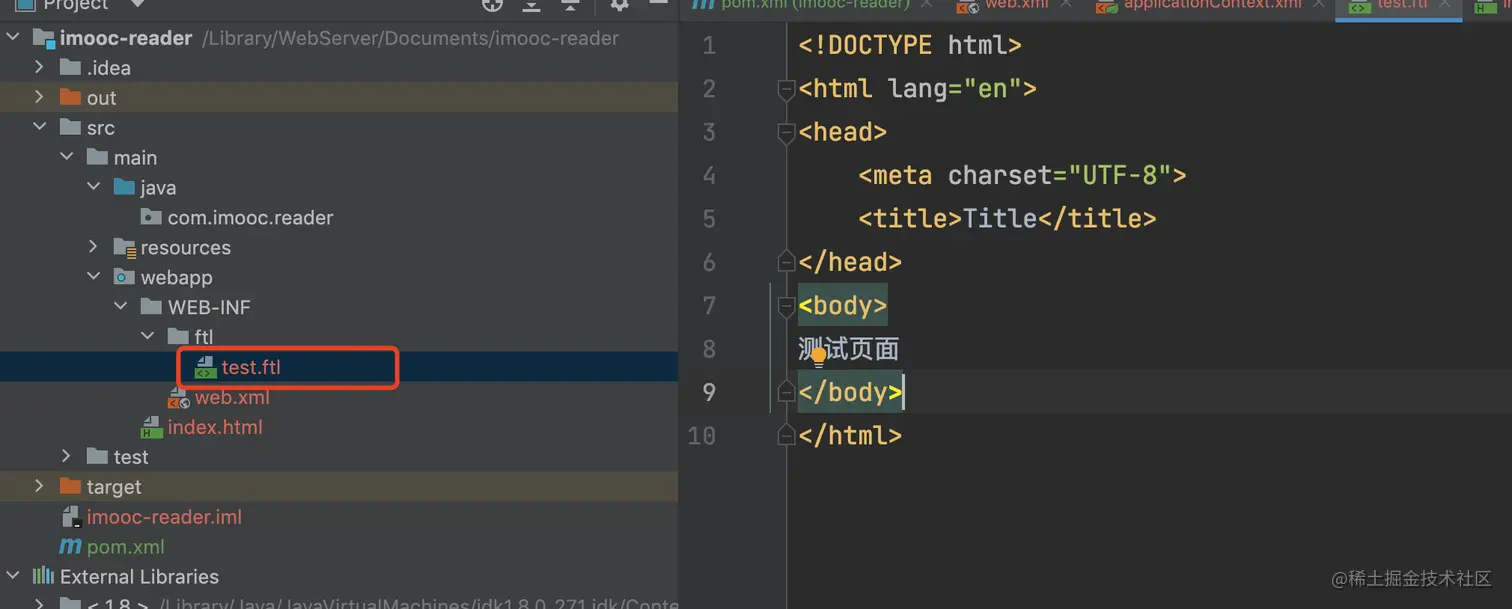Click the External Libraries bar-chart icon
This screenshot has height=609, width=1512.
click(43, 576)
